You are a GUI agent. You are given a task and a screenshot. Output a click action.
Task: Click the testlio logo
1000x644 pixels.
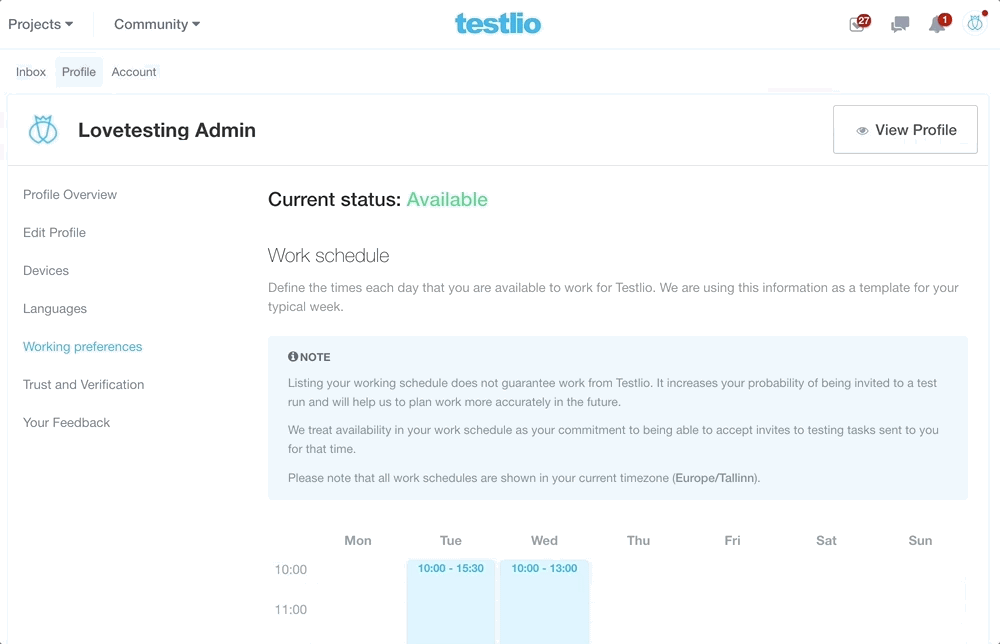click(x=498, y=24)
